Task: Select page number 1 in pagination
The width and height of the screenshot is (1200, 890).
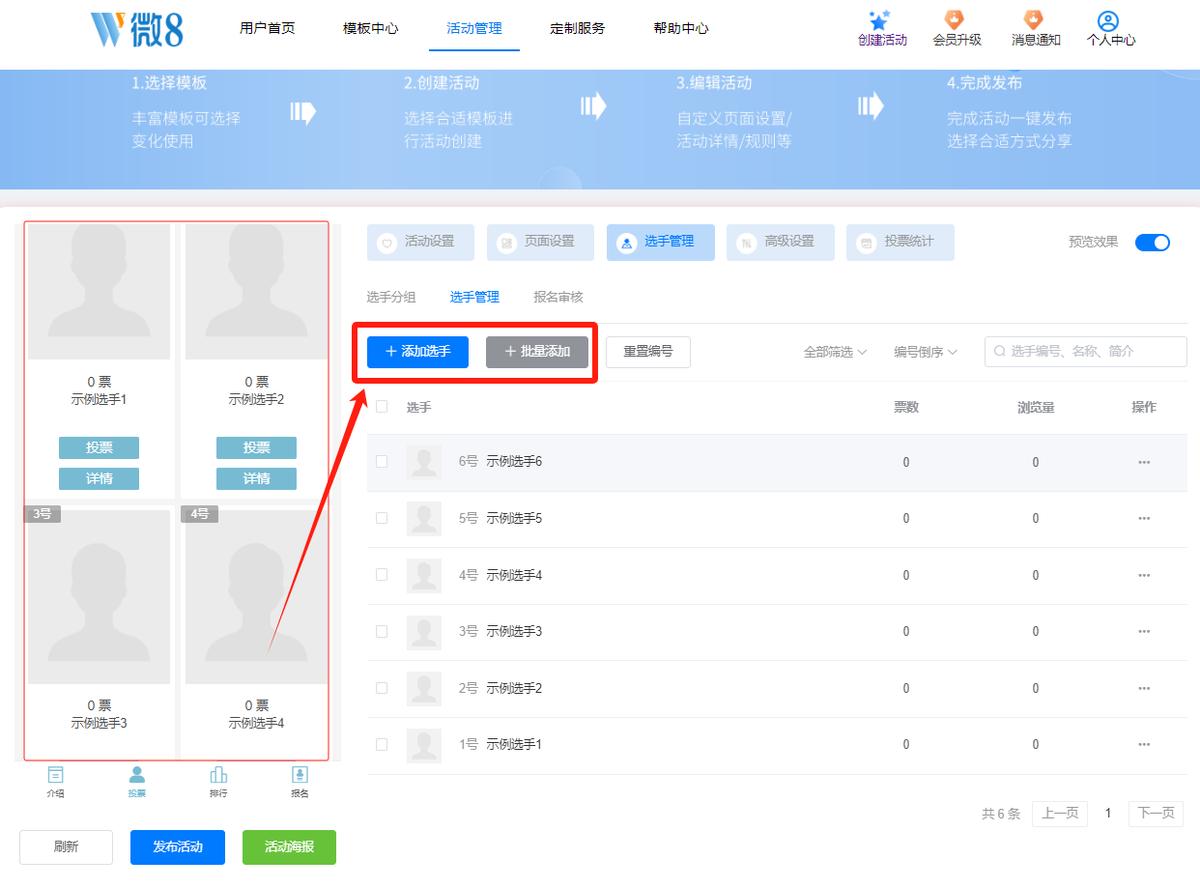Action: (x=1108, y=813)
